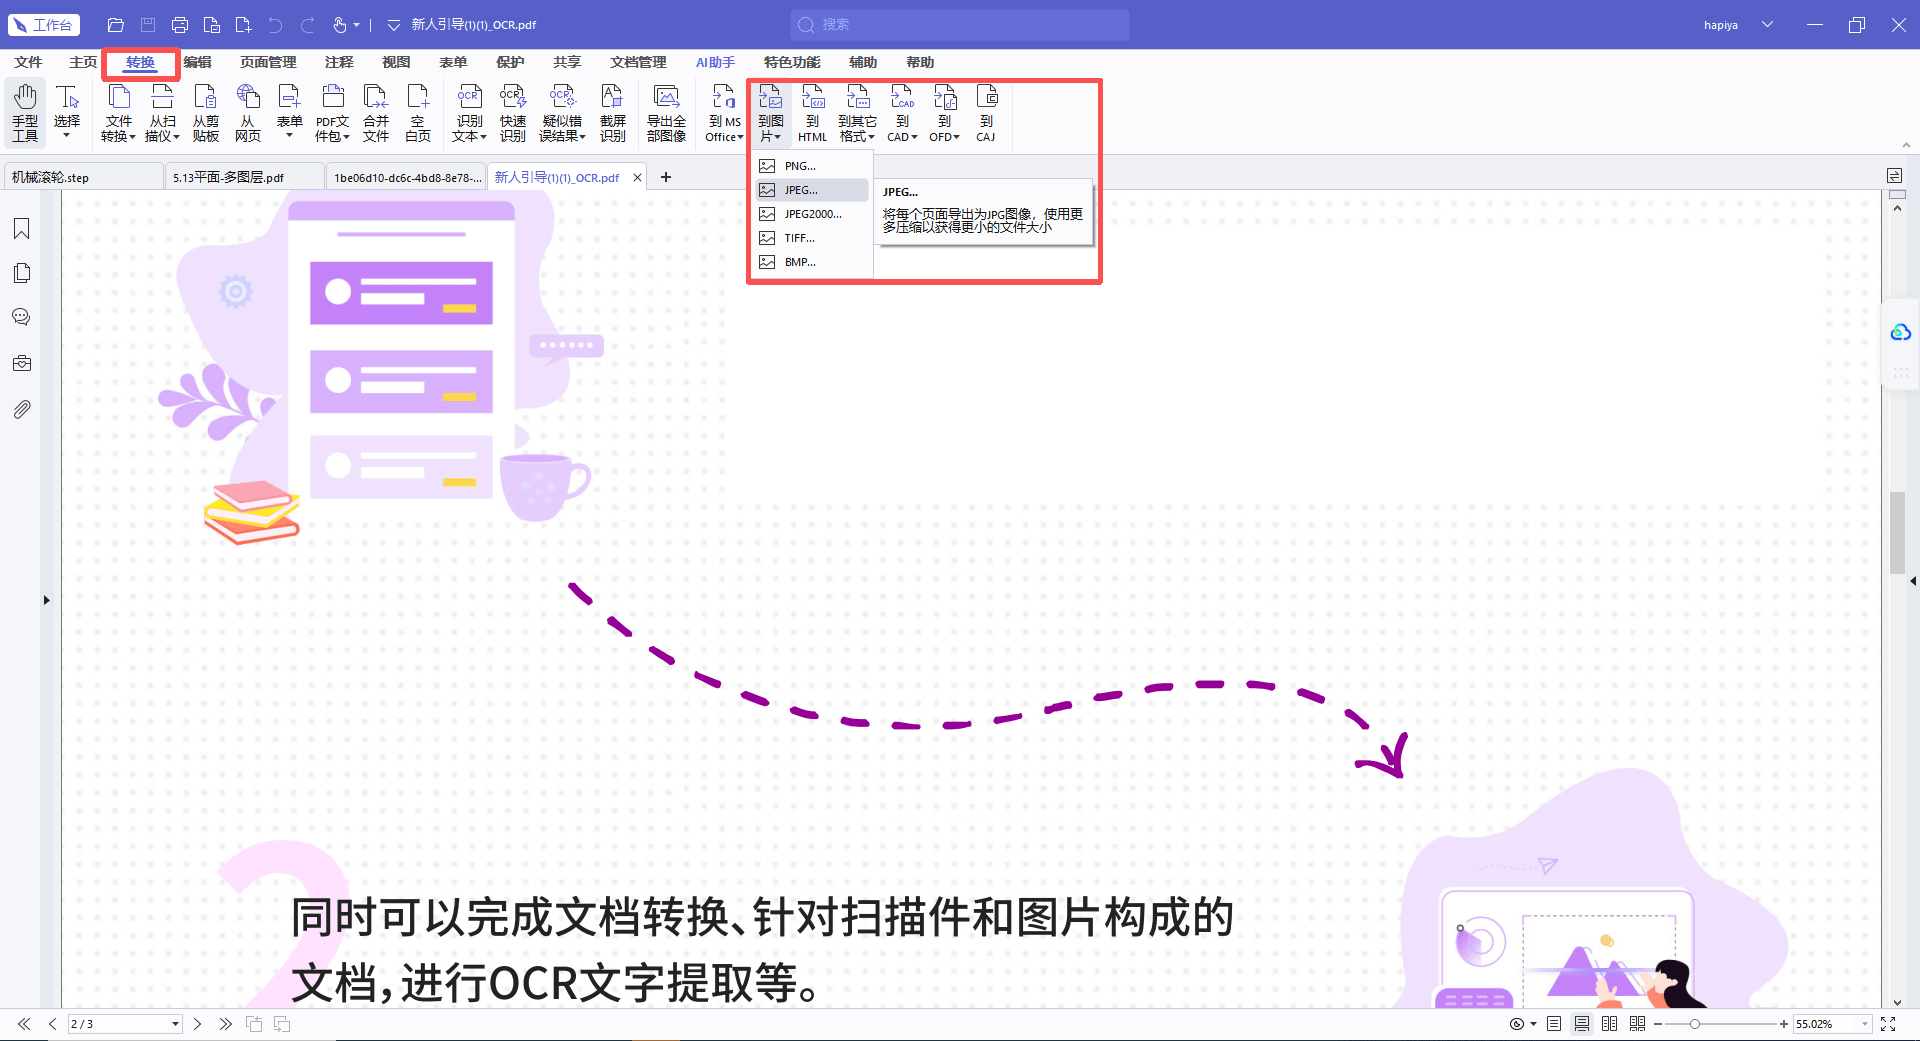This screenshot has height=1041, width=1920.
Task: Click 快速识别 quick OCR icon
Action: coord(512,112)
